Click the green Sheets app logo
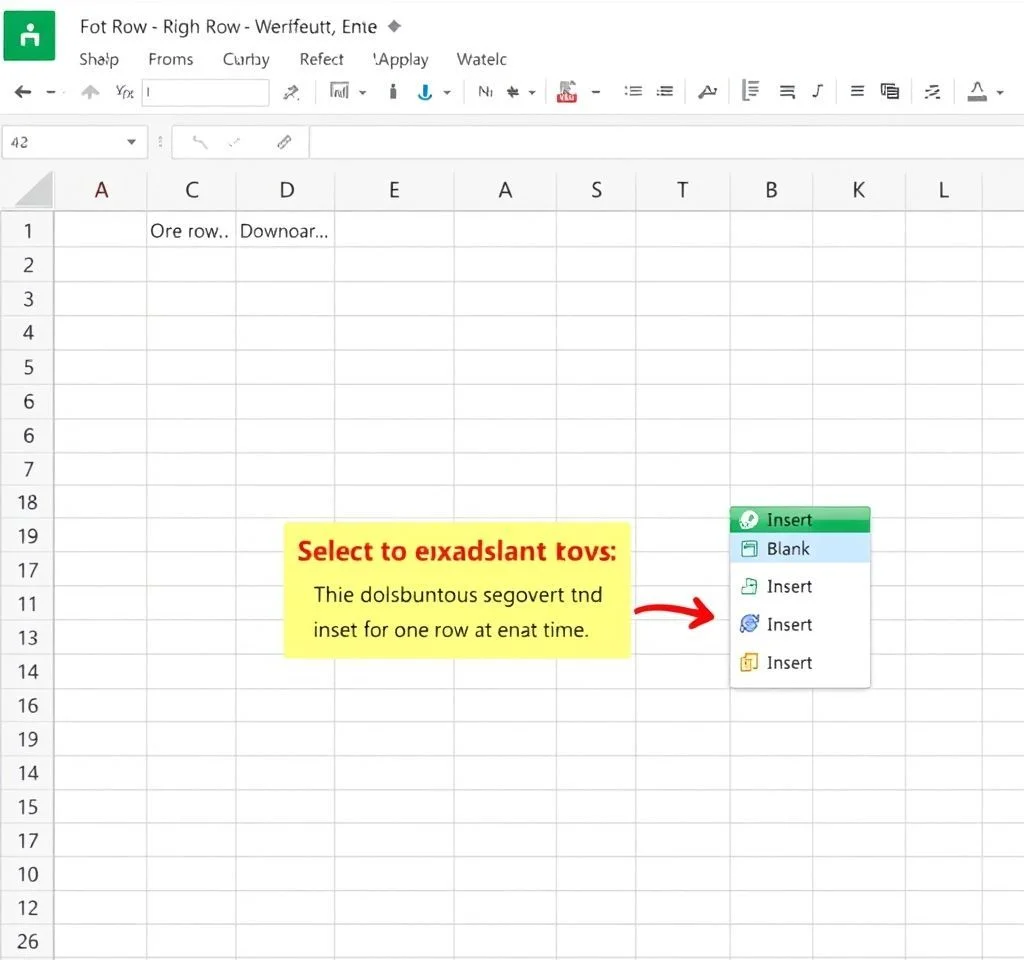This screenshot has height=960, width=1024. [30, 36]
